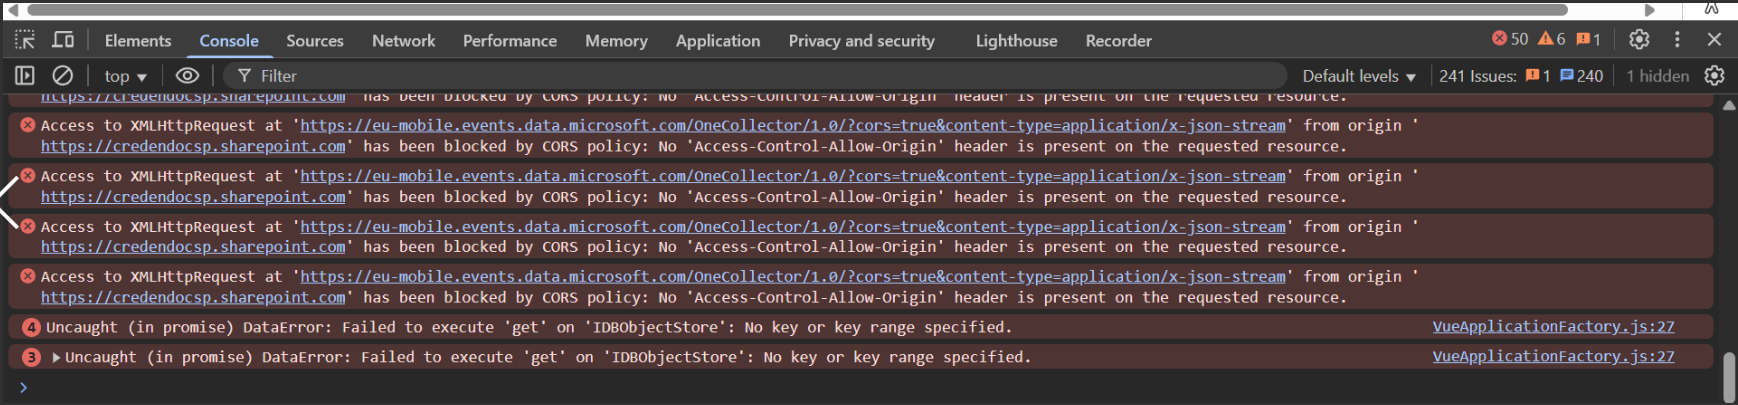The height and width of the screenshot is (405, 1738).
Task: Click the yellow warning count showing 6
Action: [1552, 39]
